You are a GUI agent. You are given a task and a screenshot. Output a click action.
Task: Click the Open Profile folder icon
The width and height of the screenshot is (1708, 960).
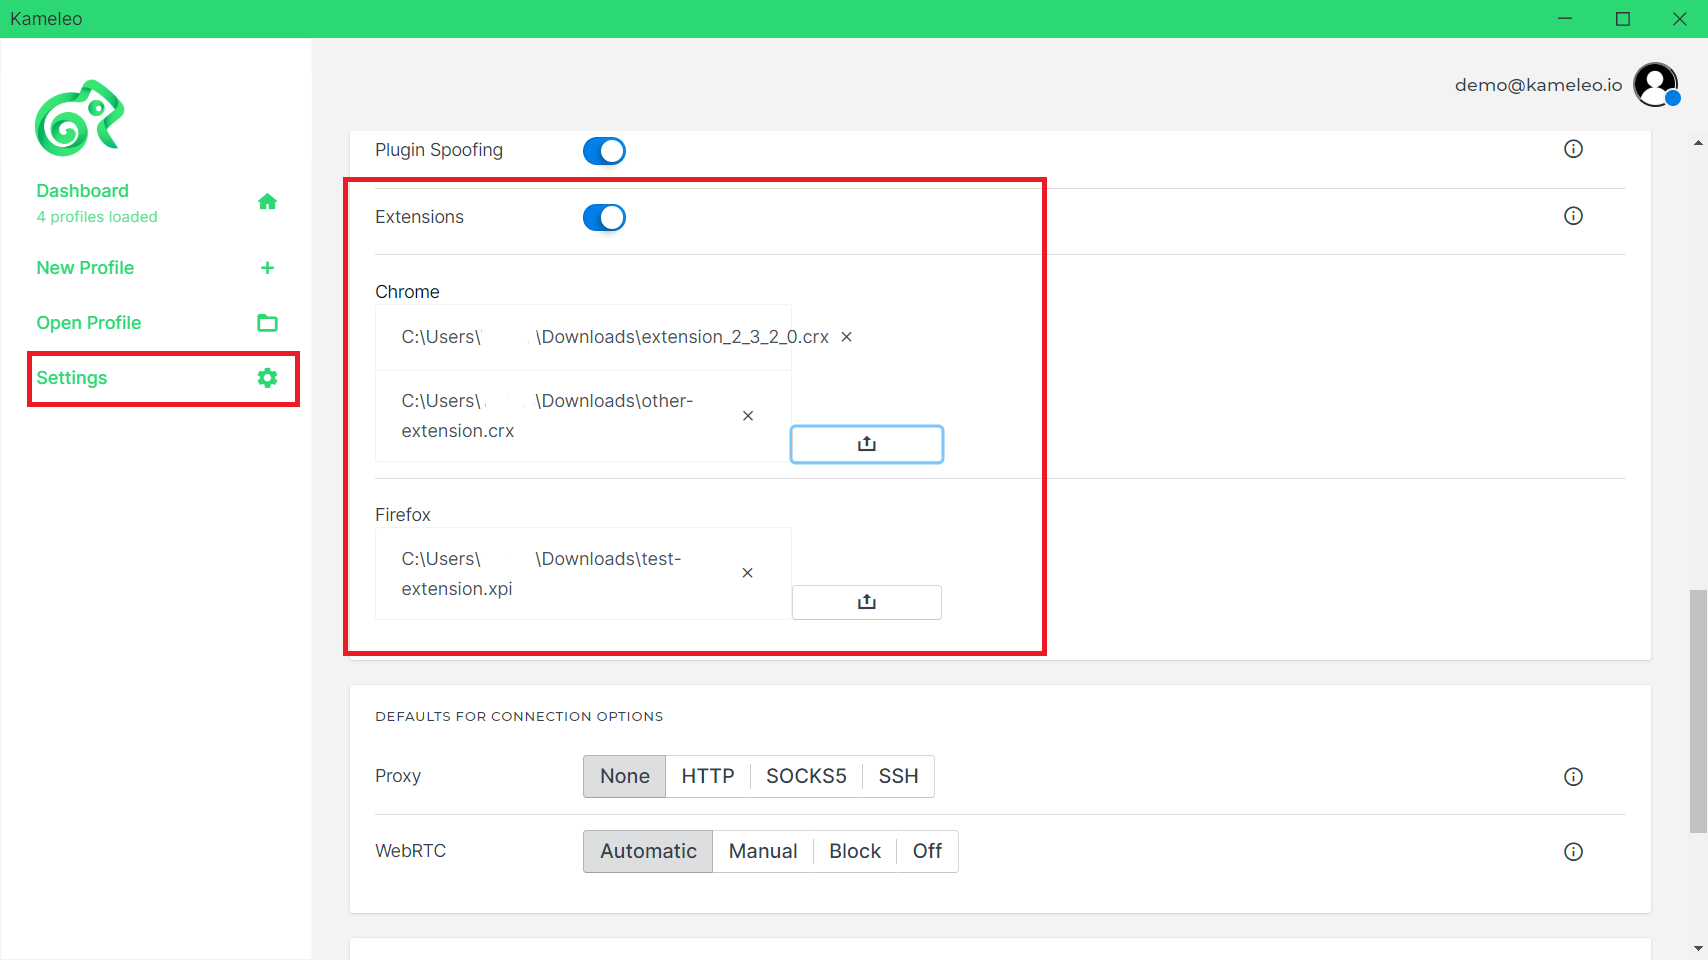pyautogui.click(x=267, y=323)
